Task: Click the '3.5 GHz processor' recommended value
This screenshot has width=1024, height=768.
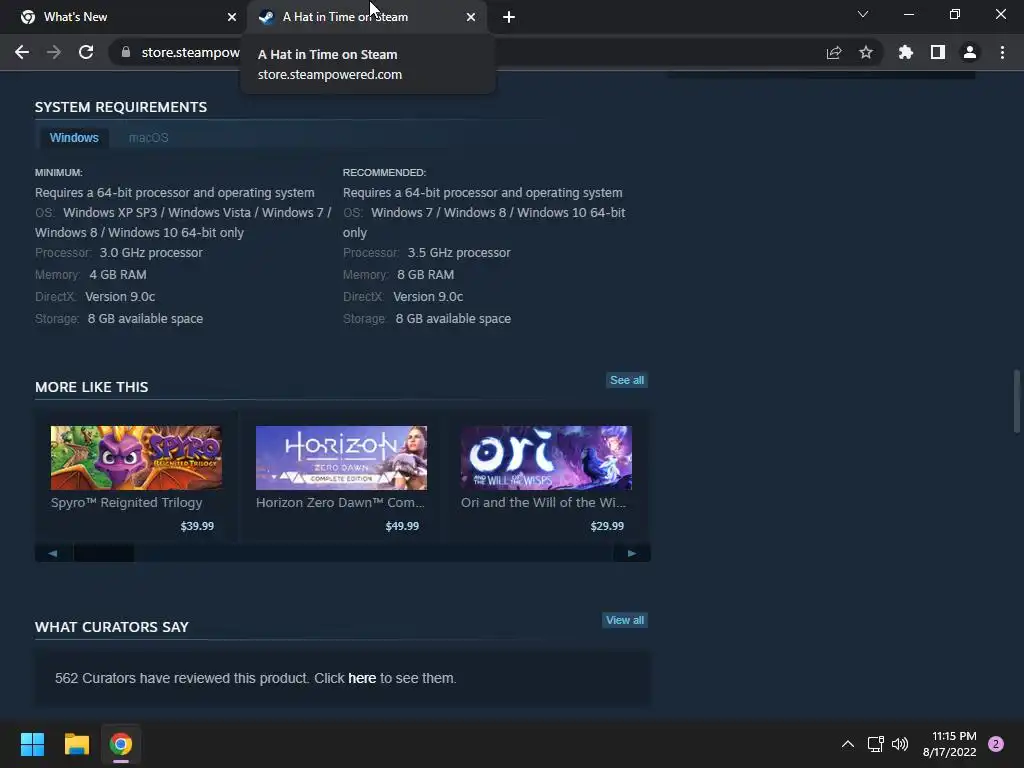Action: pos(459,253)
